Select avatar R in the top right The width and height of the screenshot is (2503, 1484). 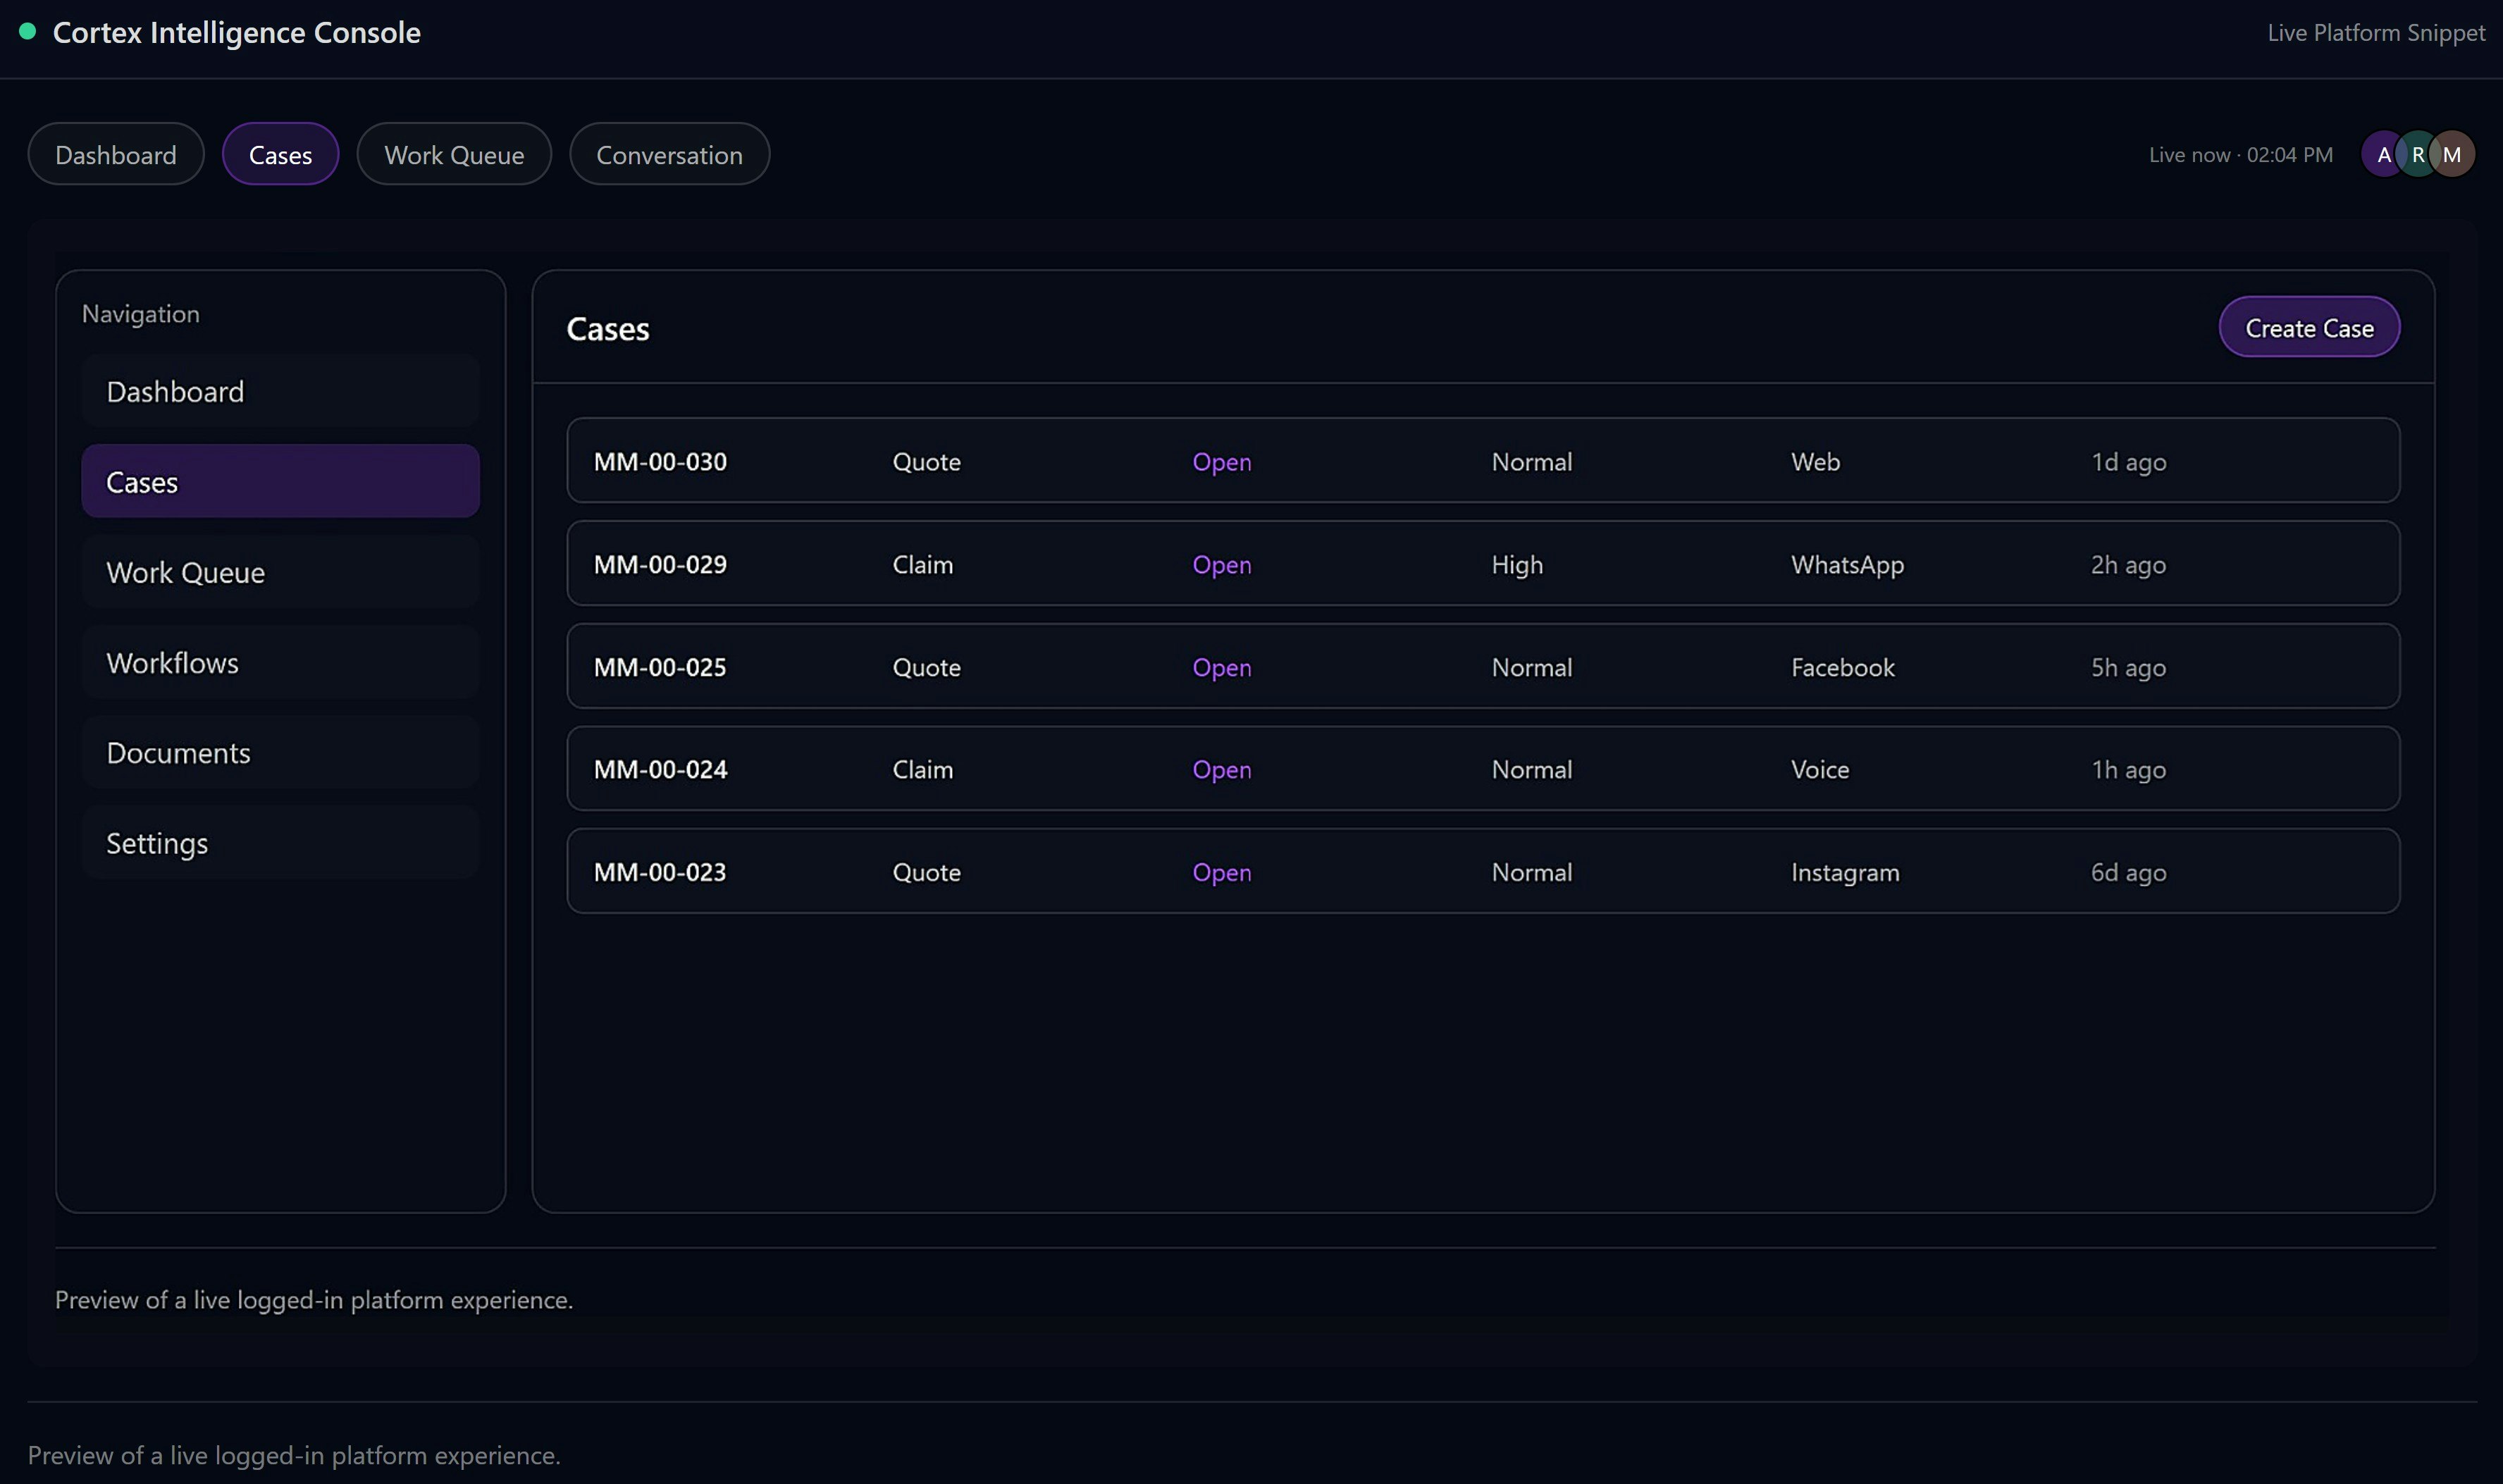[2418, 153]
